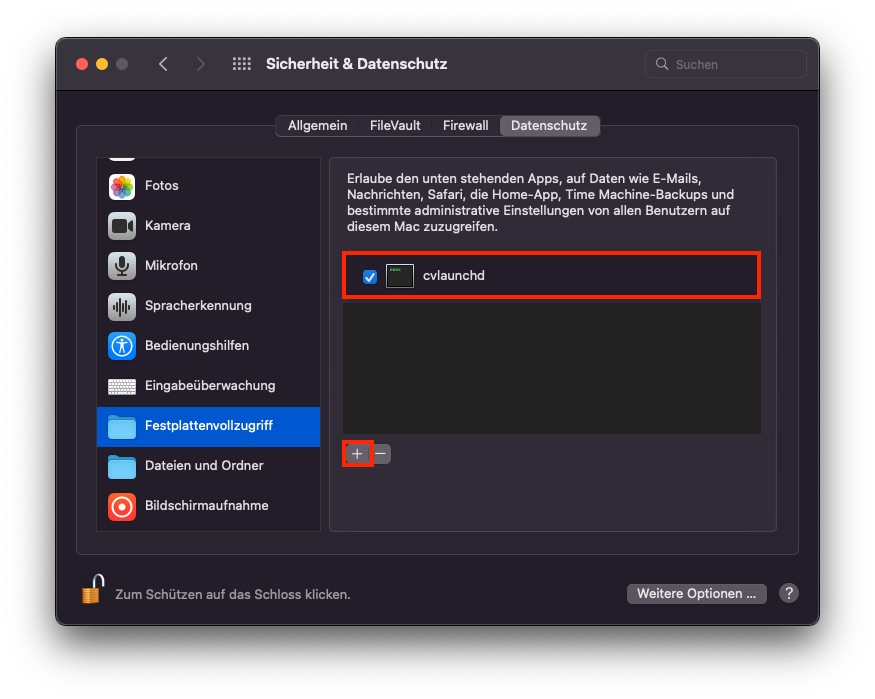This screenshot has height=699, width=875.
Task: Click the open lock icon
Action: 90,592
